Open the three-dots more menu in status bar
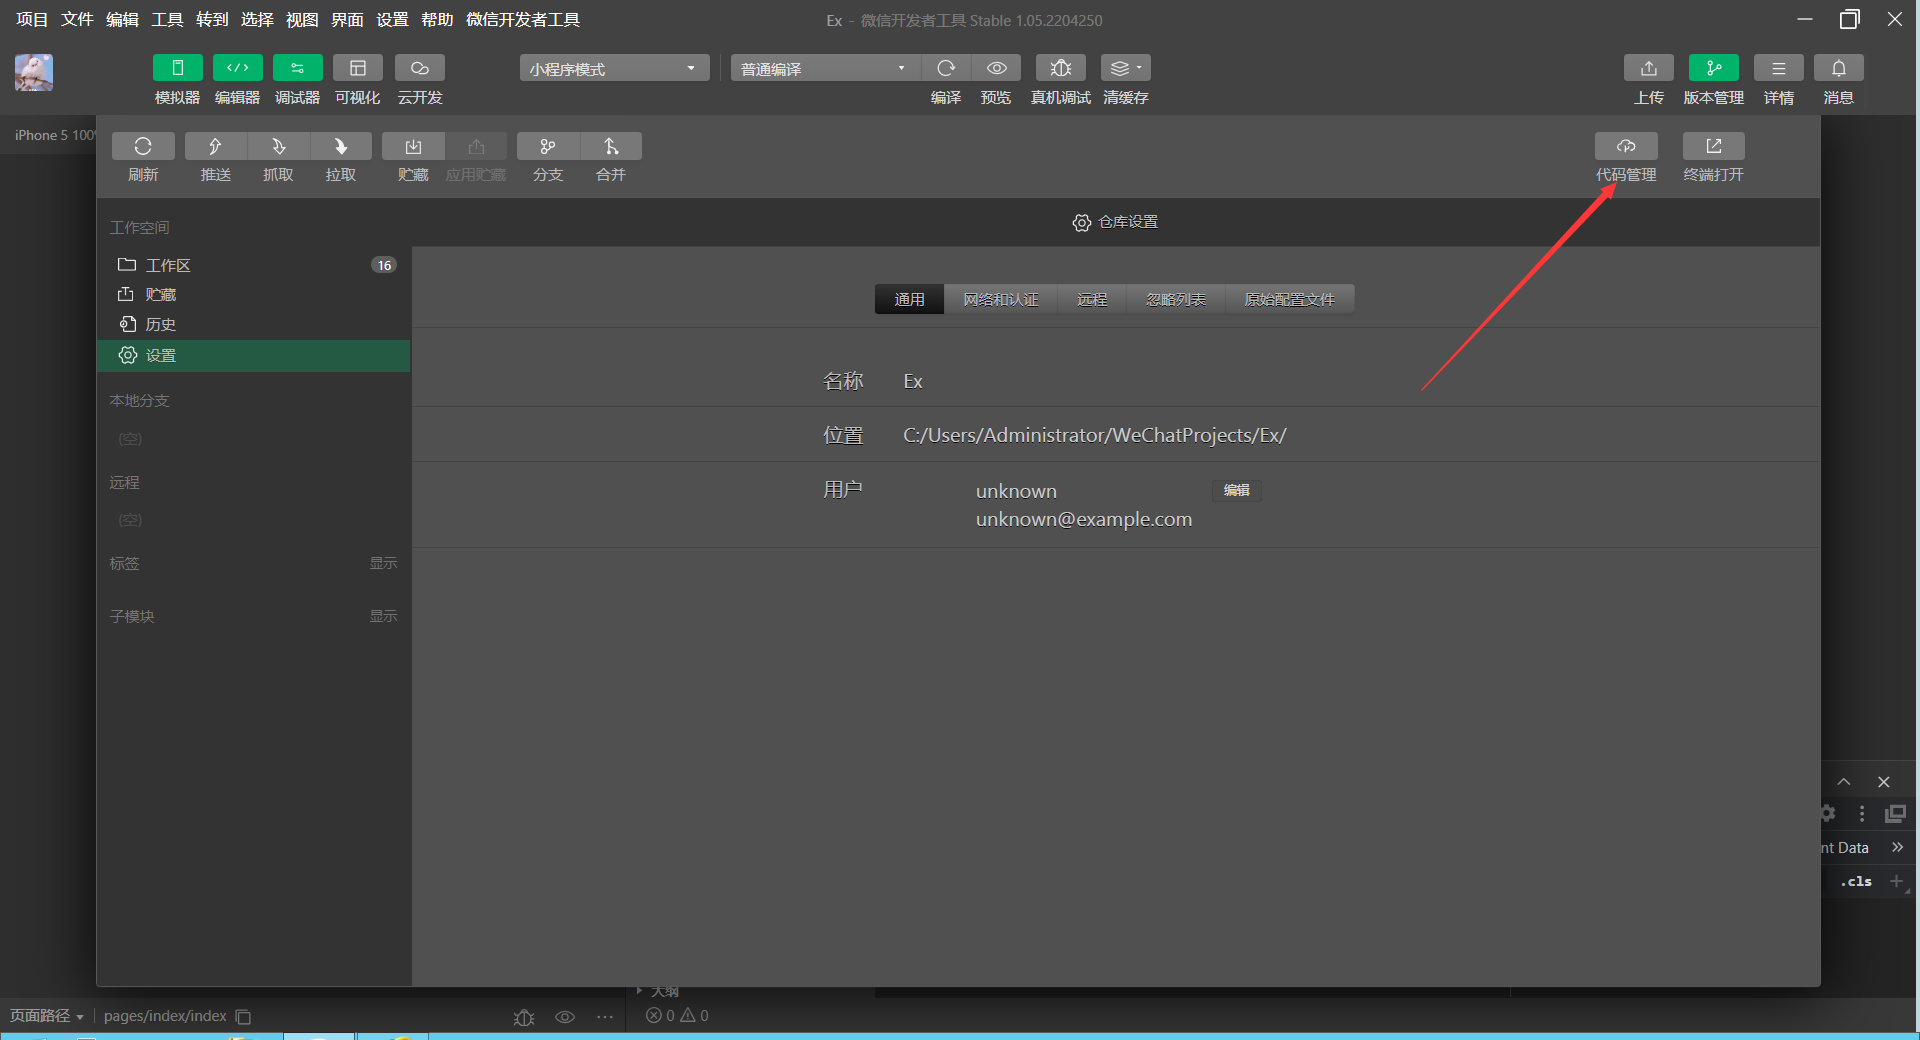 click(605, 1017)
